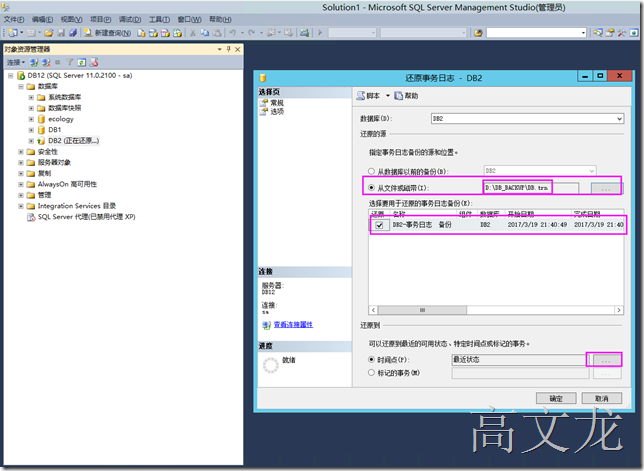Expand the ecology database node
The height and width of the screenshot is (471, 644).
click(x=31, y=119)
